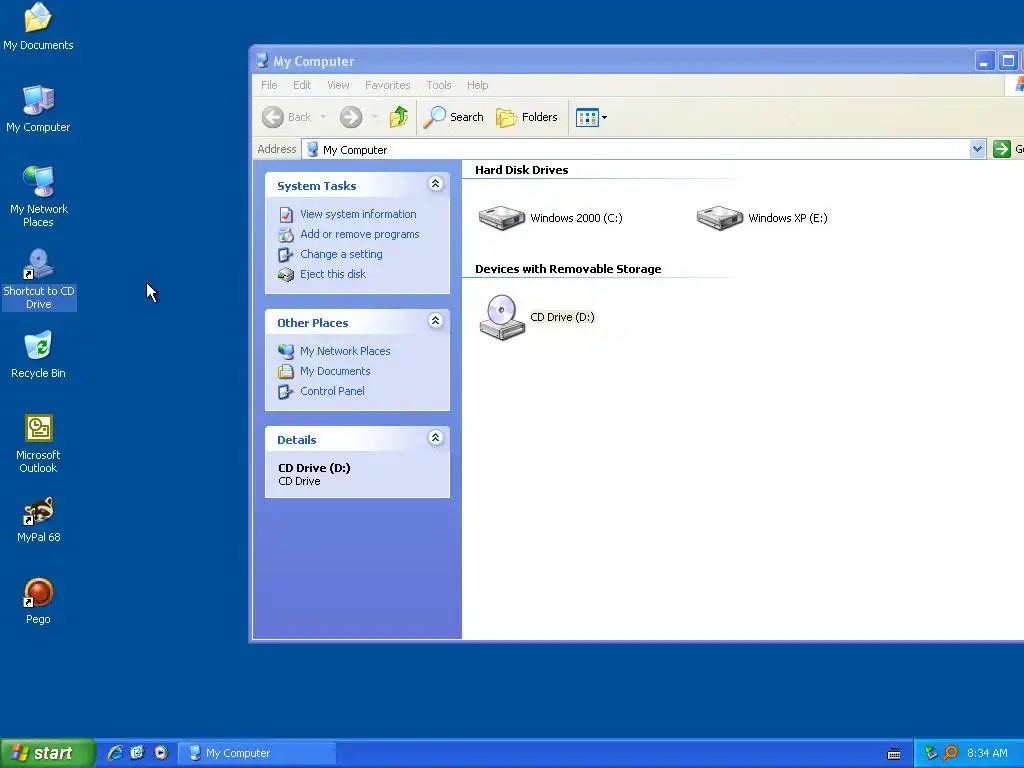Open the Edit menu
The image size is (1024, 768).
point(302,85)
